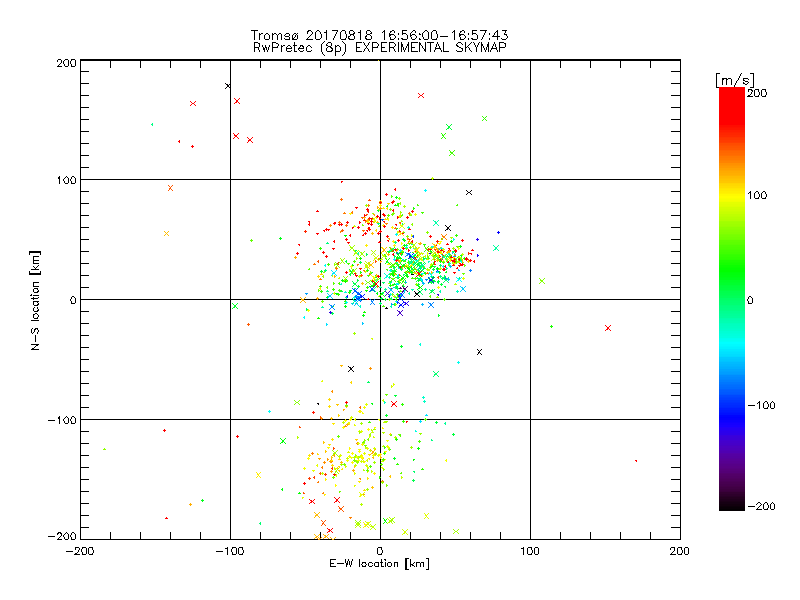Viewport: 800px width, 600px height.
Task: Click the "-200" label at the color bar bottom
Action: [761, 507]
